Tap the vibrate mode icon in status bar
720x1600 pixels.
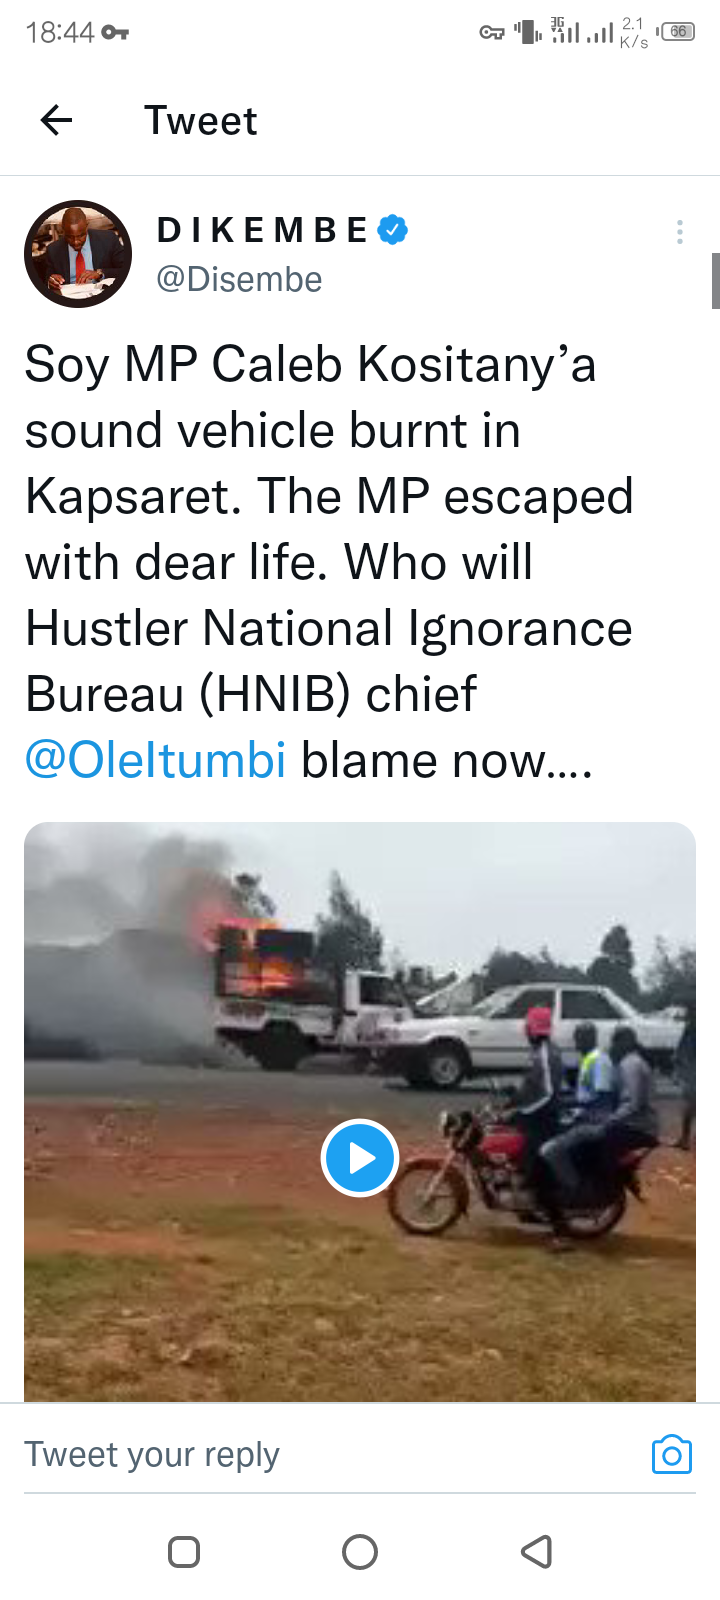coord(528,32)
